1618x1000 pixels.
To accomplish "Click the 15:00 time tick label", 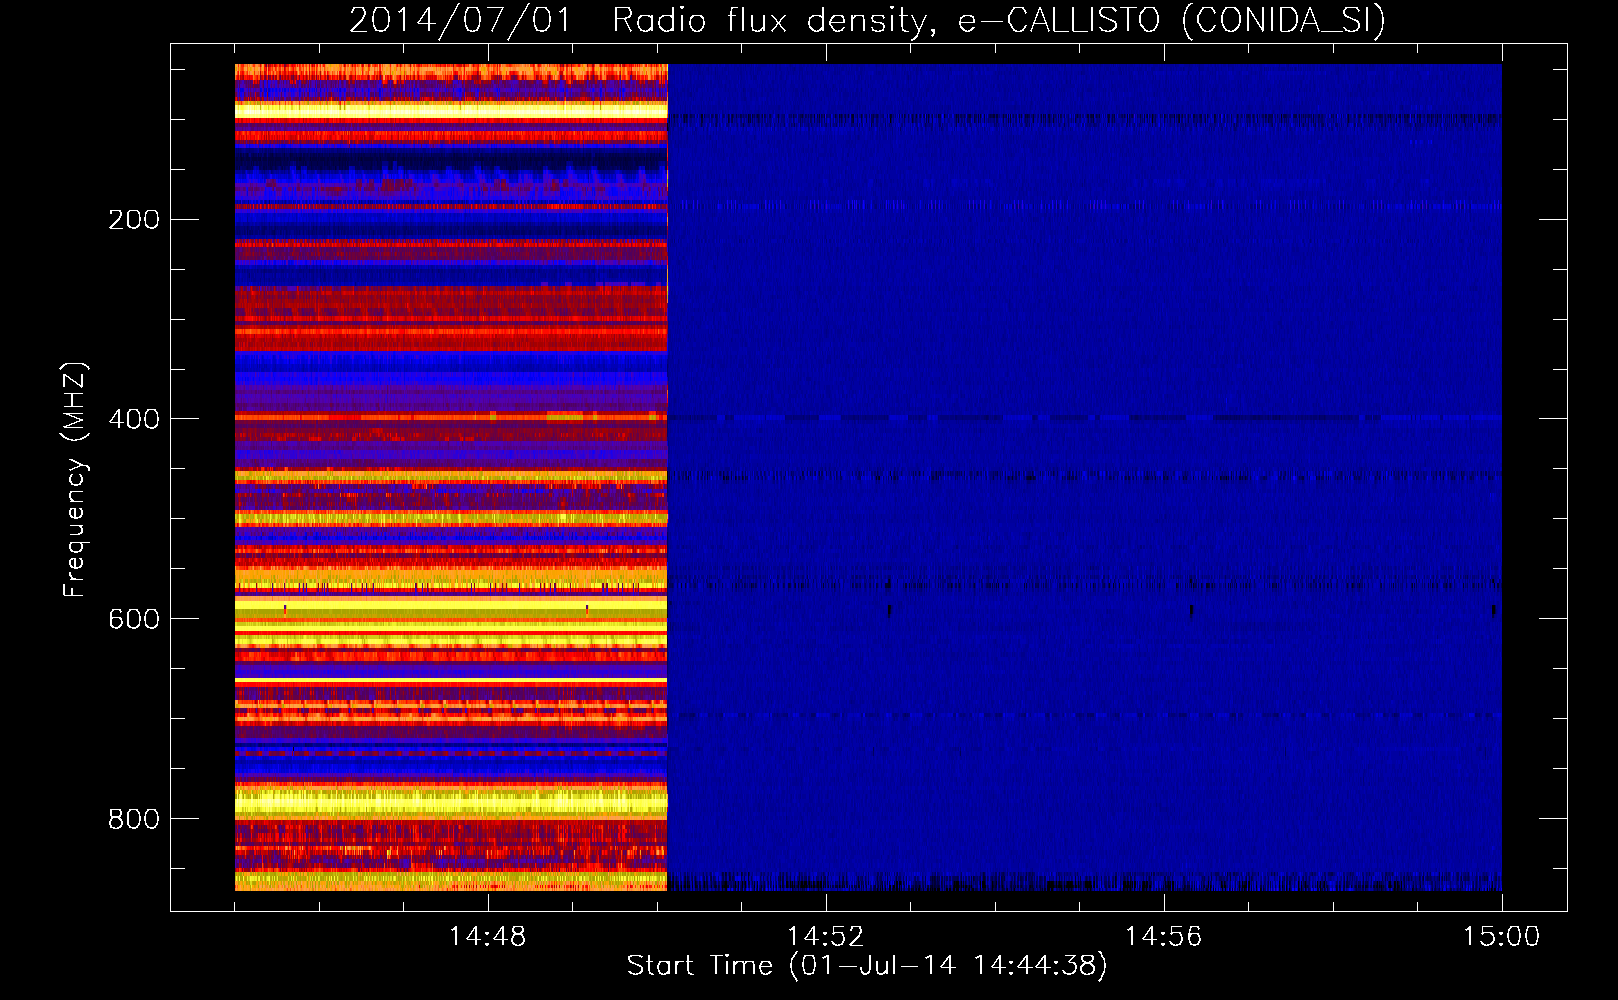I will (1501, 937).
